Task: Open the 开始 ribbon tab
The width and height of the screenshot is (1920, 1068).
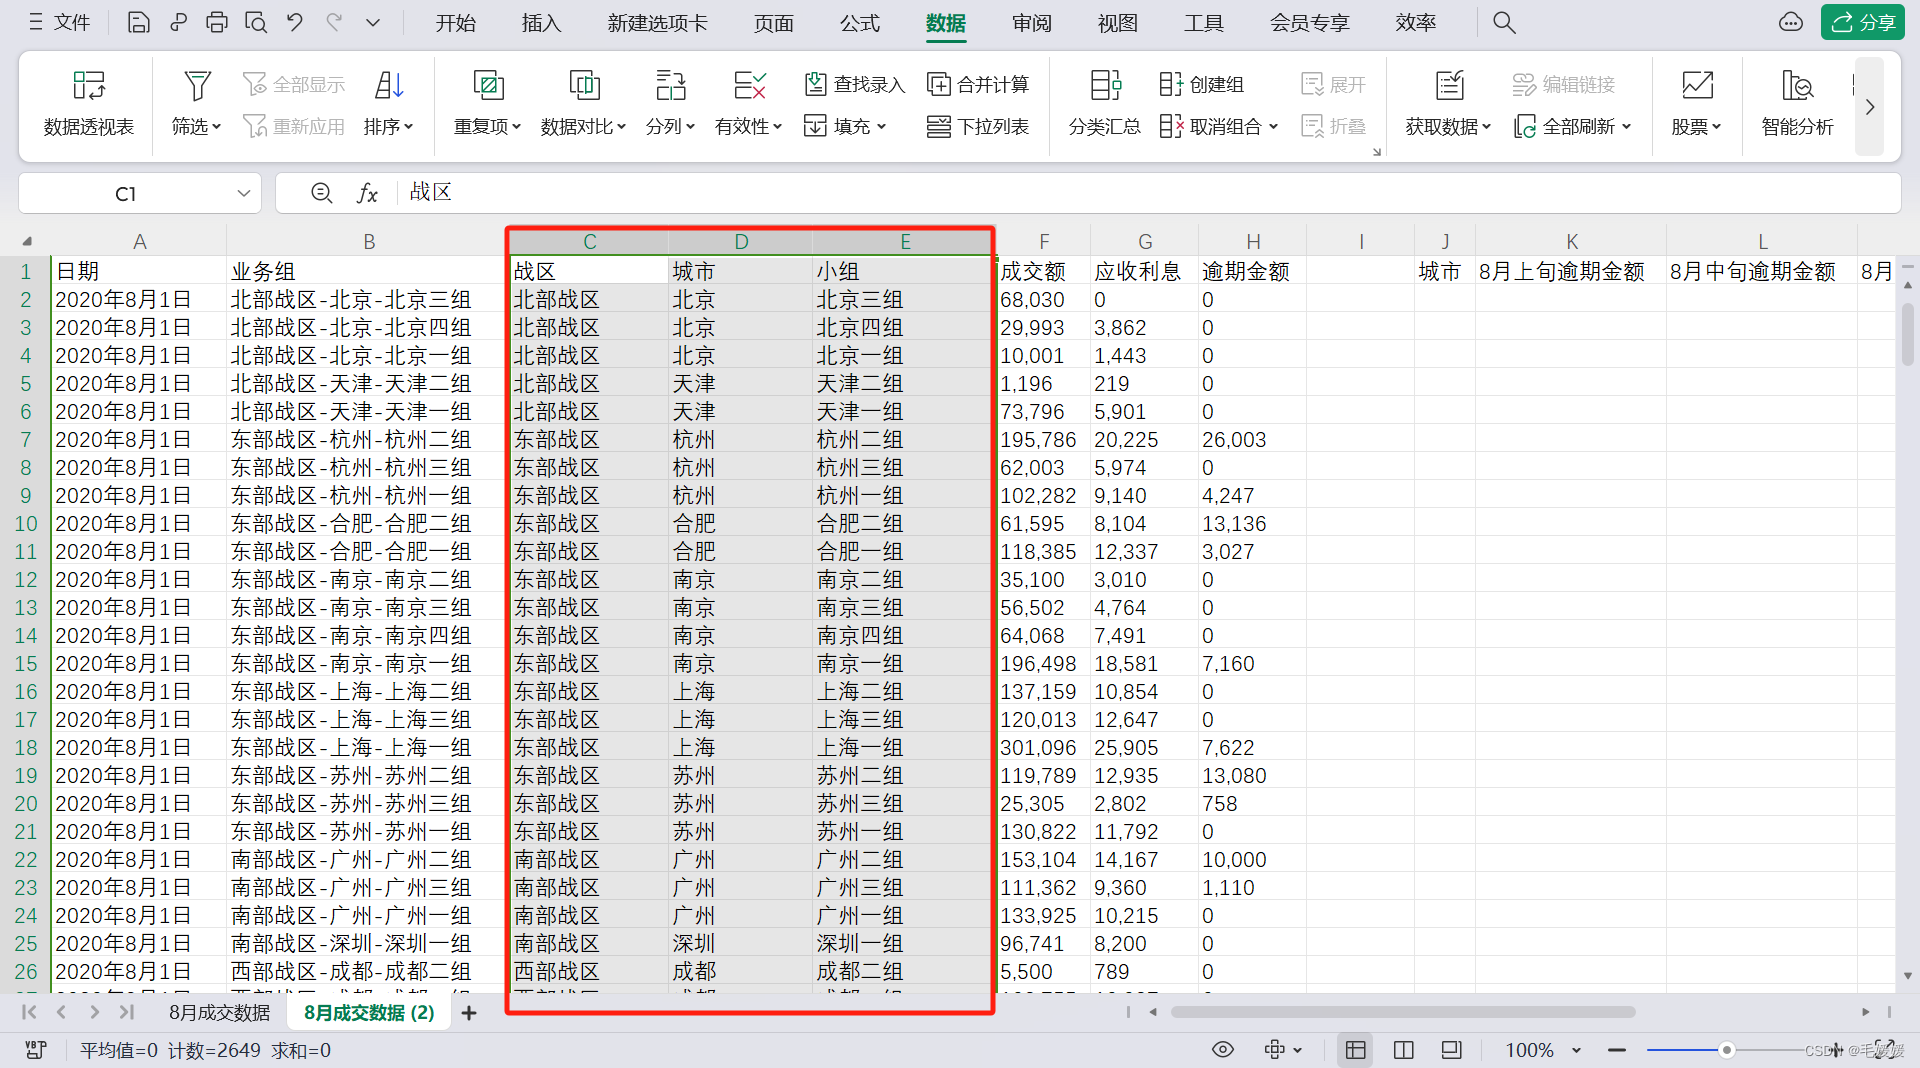Action: 455,22
